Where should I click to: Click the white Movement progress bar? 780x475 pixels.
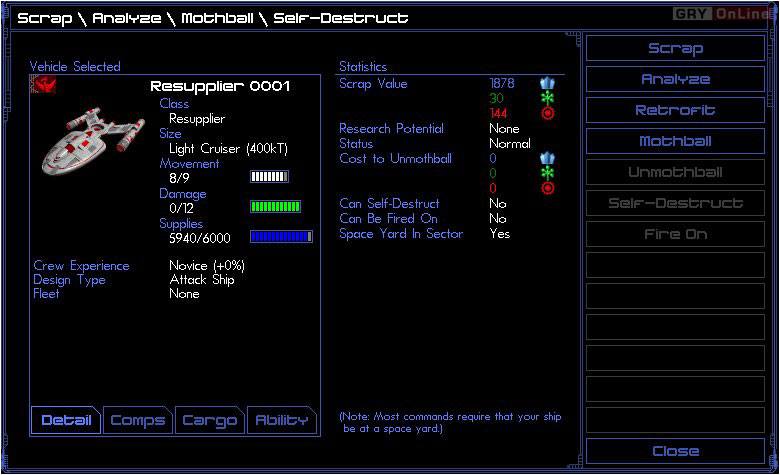(x=269, y=177)
